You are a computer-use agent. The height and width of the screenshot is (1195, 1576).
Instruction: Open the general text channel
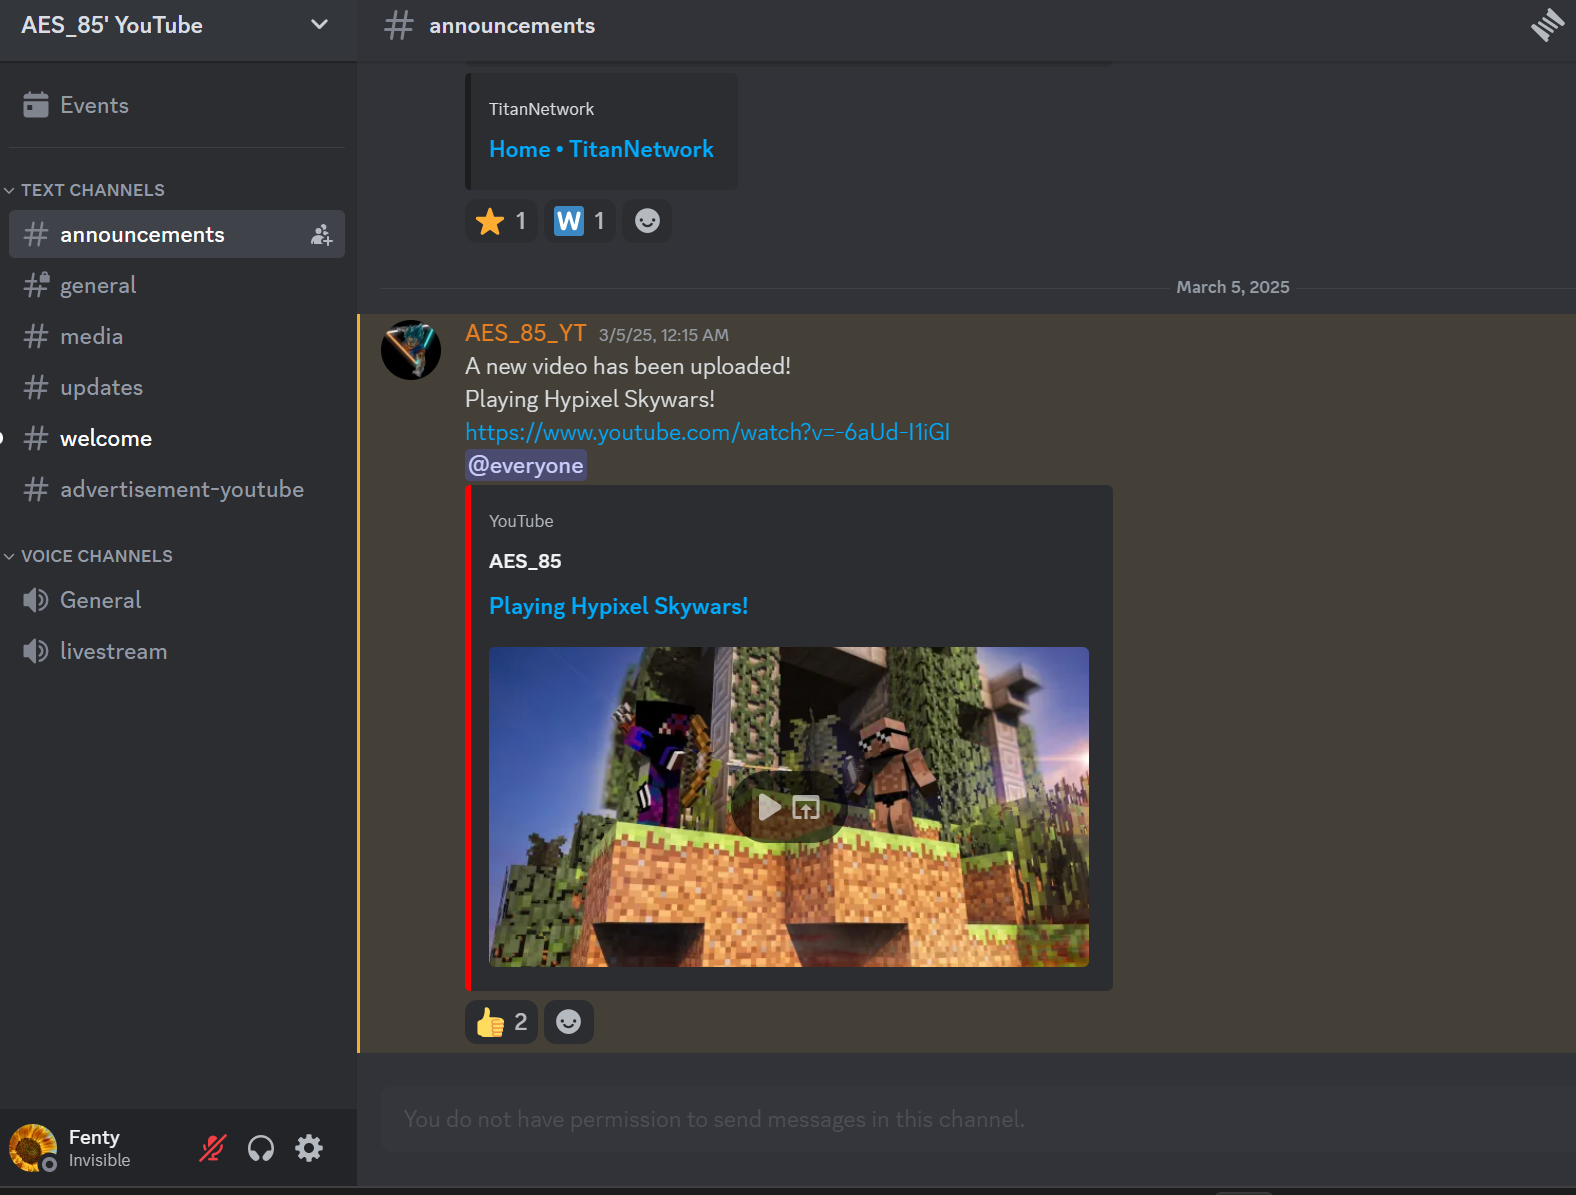[177, 285]
